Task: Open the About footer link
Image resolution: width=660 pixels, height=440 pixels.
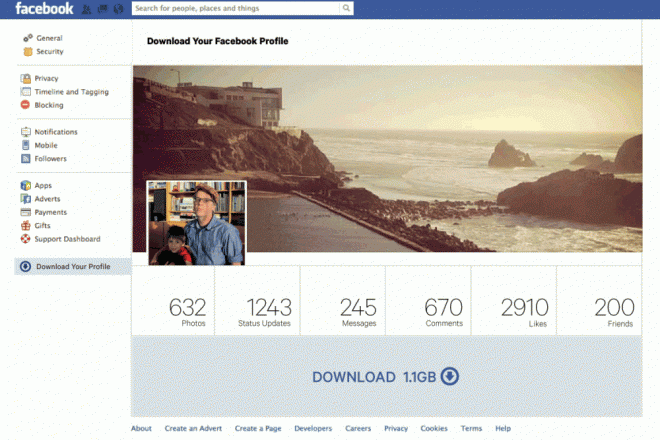Action: (141, 428)
